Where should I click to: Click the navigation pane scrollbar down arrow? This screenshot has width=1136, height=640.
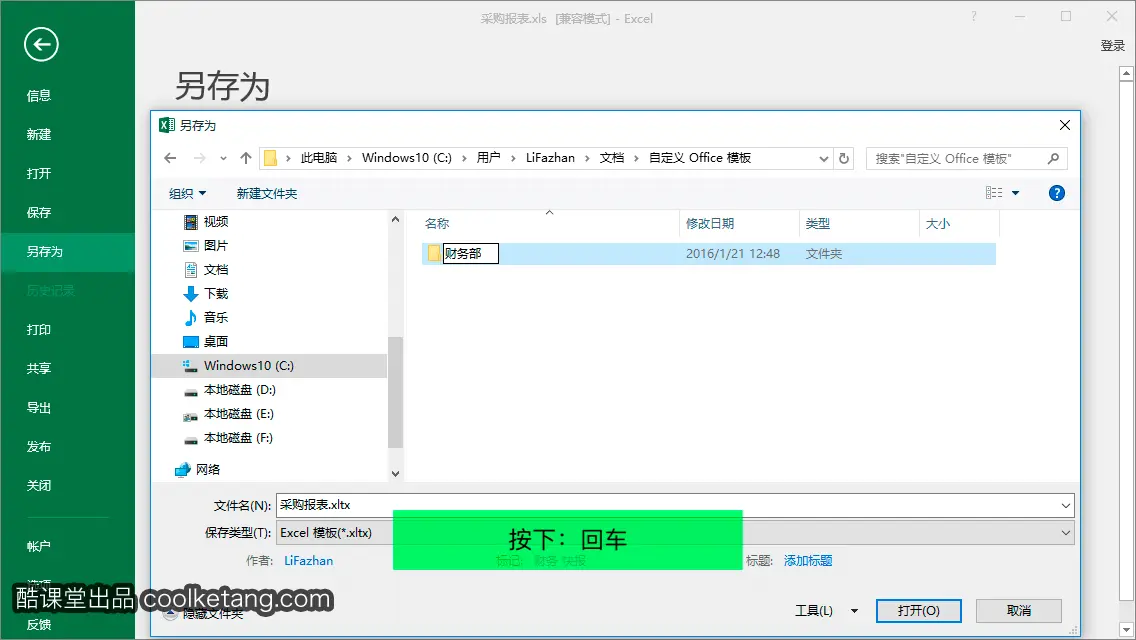coord(395,473)
